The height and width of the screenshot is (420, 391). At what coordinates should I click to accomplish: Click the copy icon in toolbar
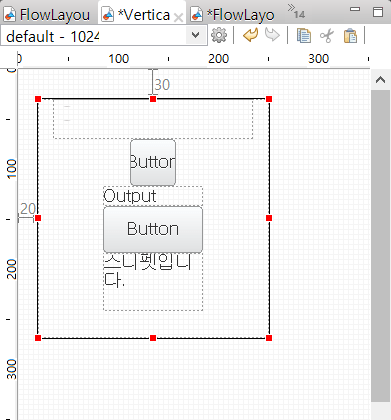pyautogui.click(x=304, y=35)
